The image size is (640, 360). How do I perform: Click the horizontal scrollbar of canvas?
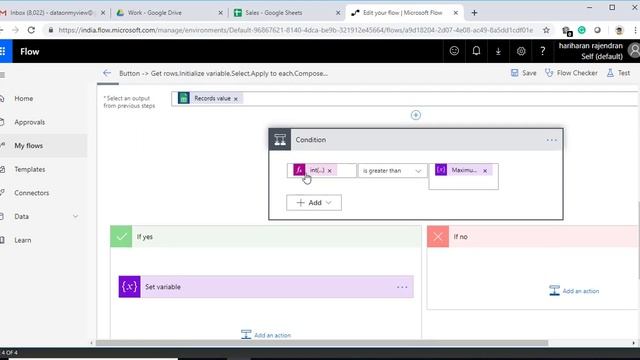pyautogui.click(x=322, y=343)
